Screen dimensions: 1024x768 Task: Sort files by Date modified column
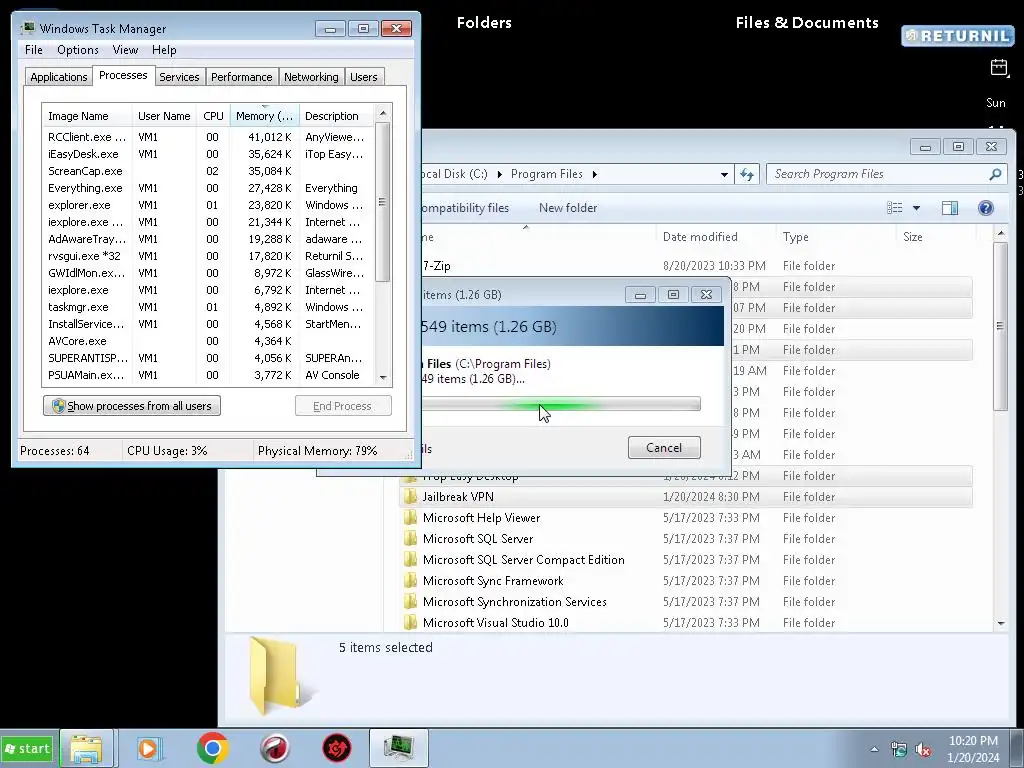(715, 236)
